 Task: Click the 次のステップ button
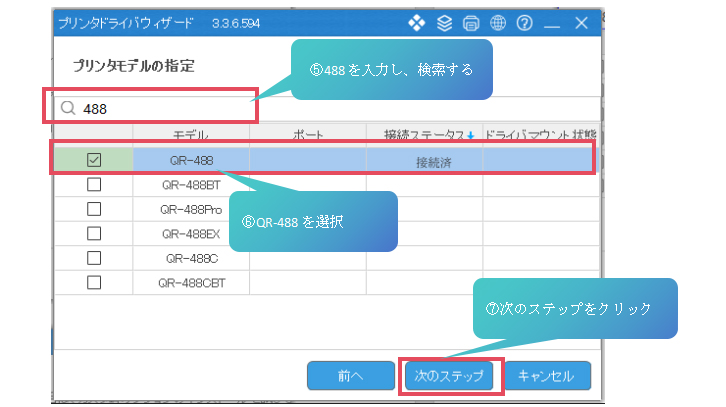click(449, 376)
